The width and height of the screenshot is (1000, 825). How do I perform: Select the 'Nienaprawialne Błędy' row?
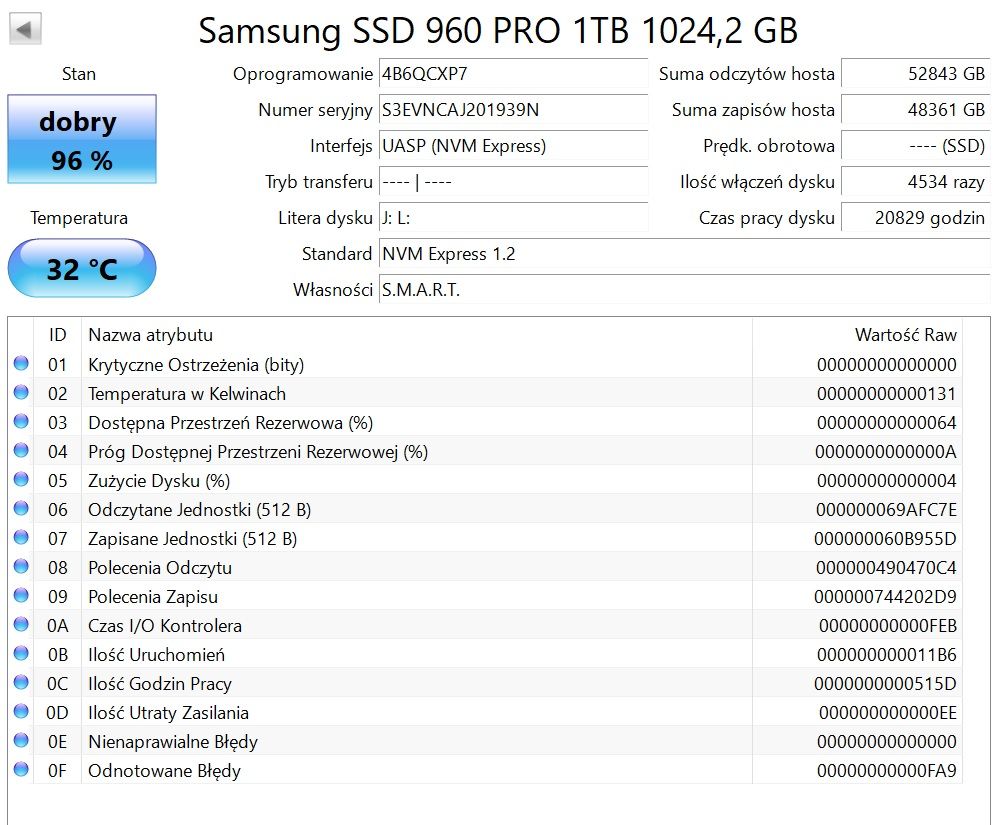coord(485,741)
